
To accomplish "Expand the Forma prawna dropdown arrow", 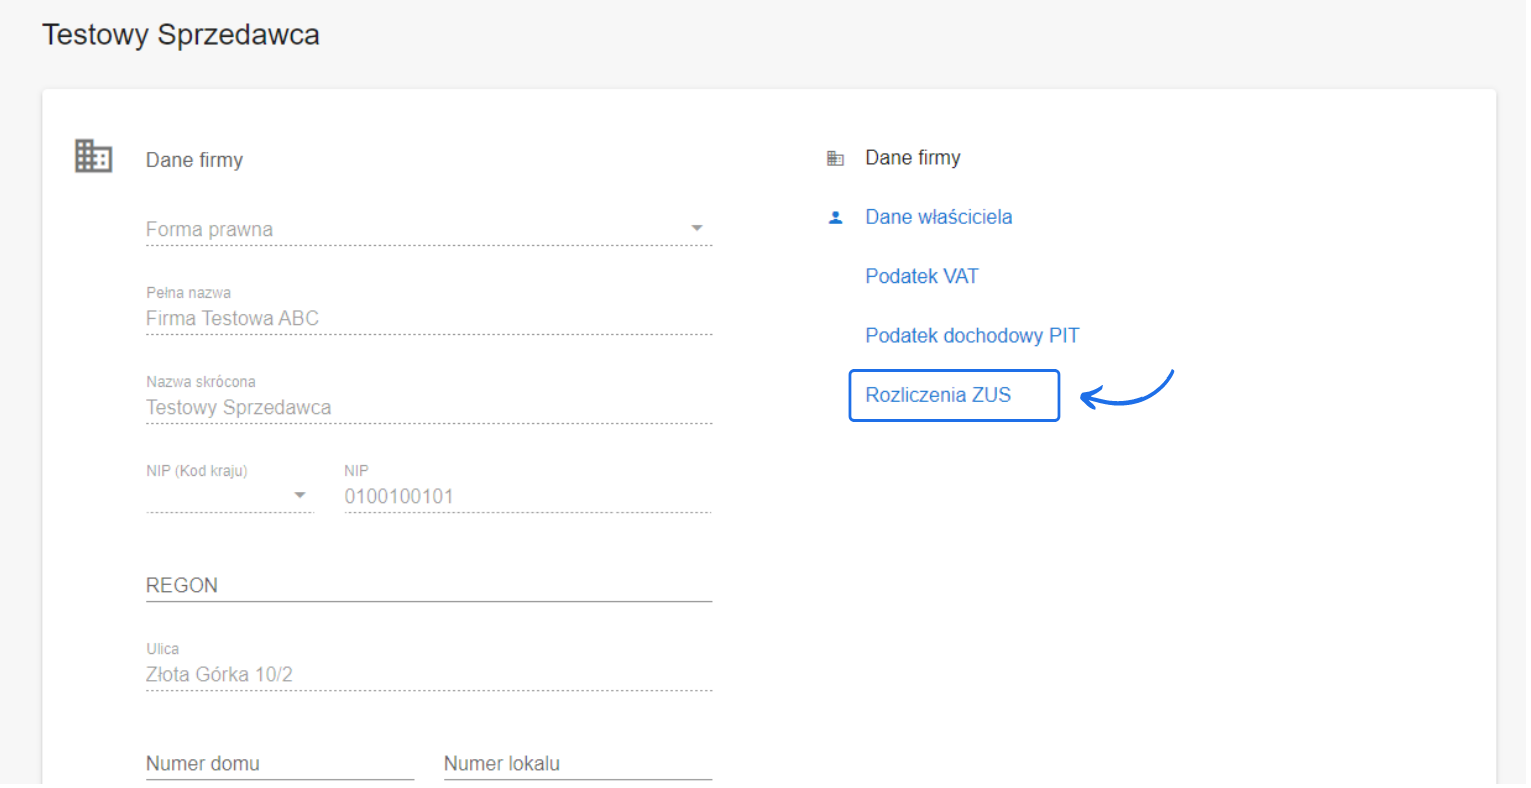I will (697, 229).
